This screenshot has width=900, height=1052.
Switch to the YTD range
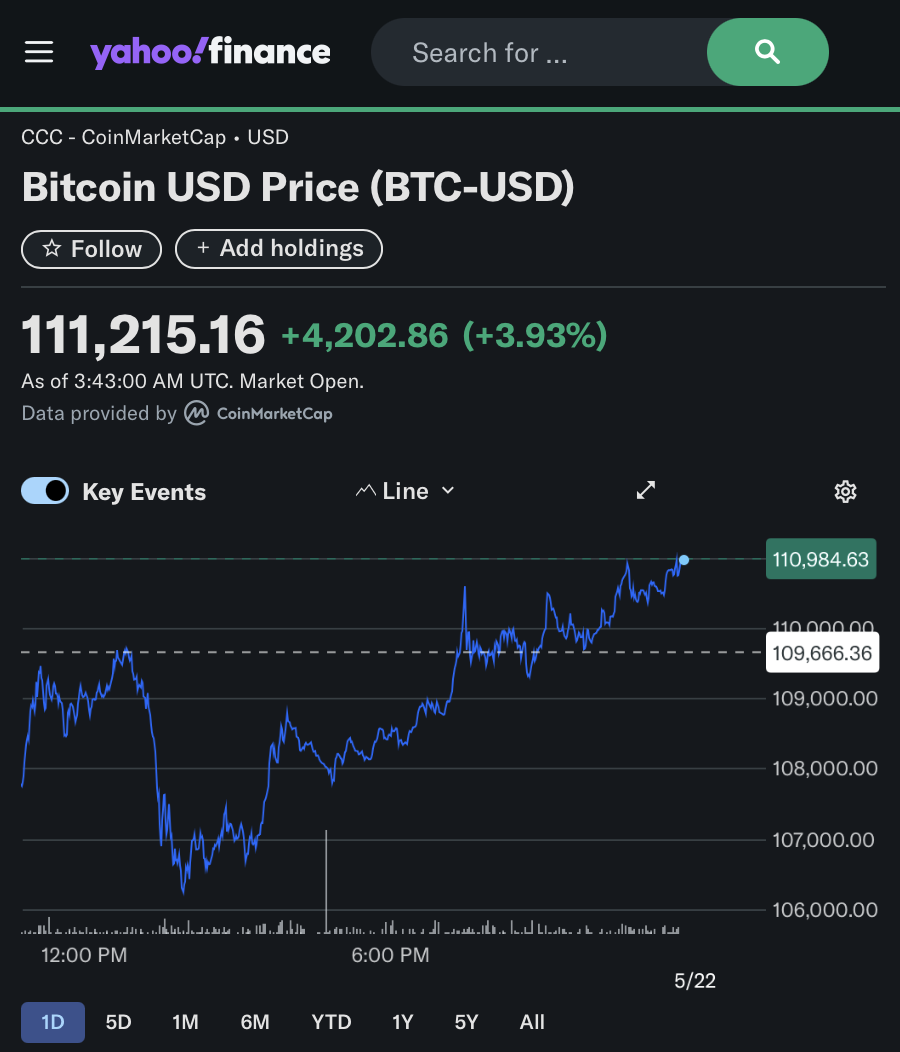[x=332, y=1022]
